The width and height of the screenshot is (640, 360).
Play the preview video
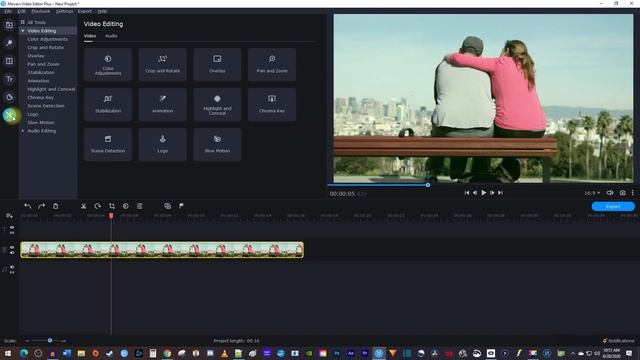pos(484,193)
